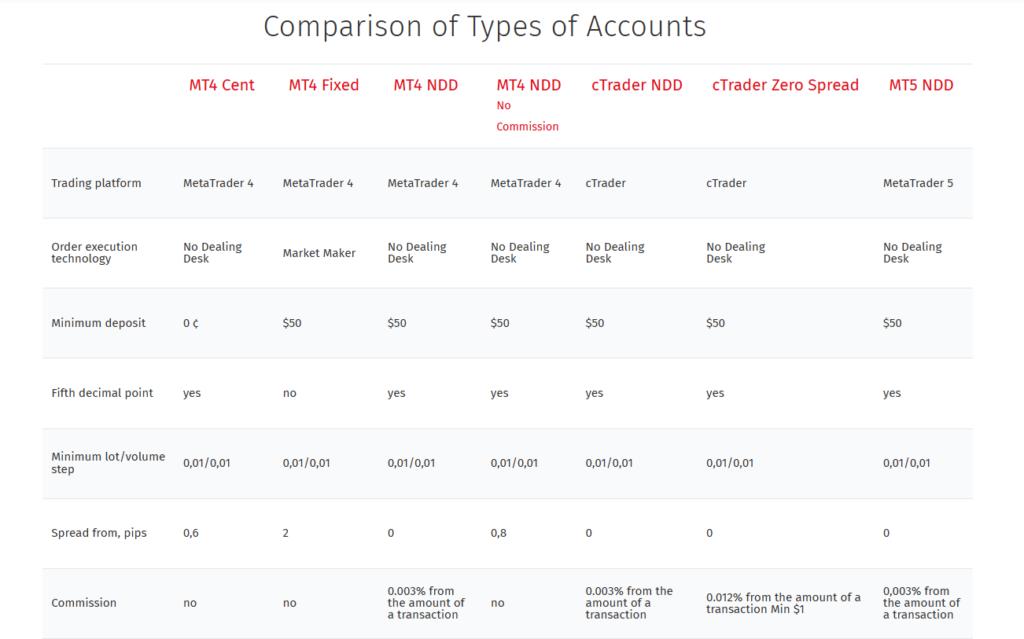
Task: Click '0.003% from the amount' commission under cTrader NDD
Action: (629, 602)
